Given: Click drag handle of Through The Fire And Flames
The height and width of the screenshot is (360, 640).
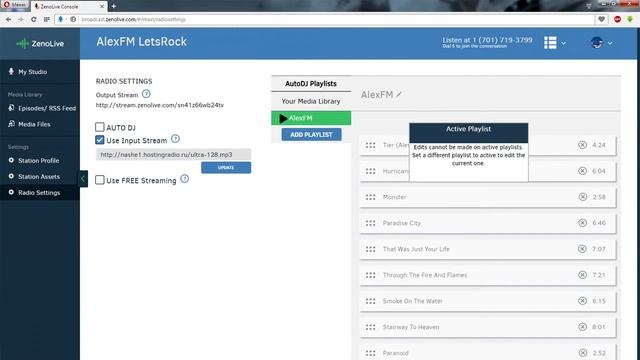Looking at the screenshot, I should pyautogui.click(x=371, y=275).
